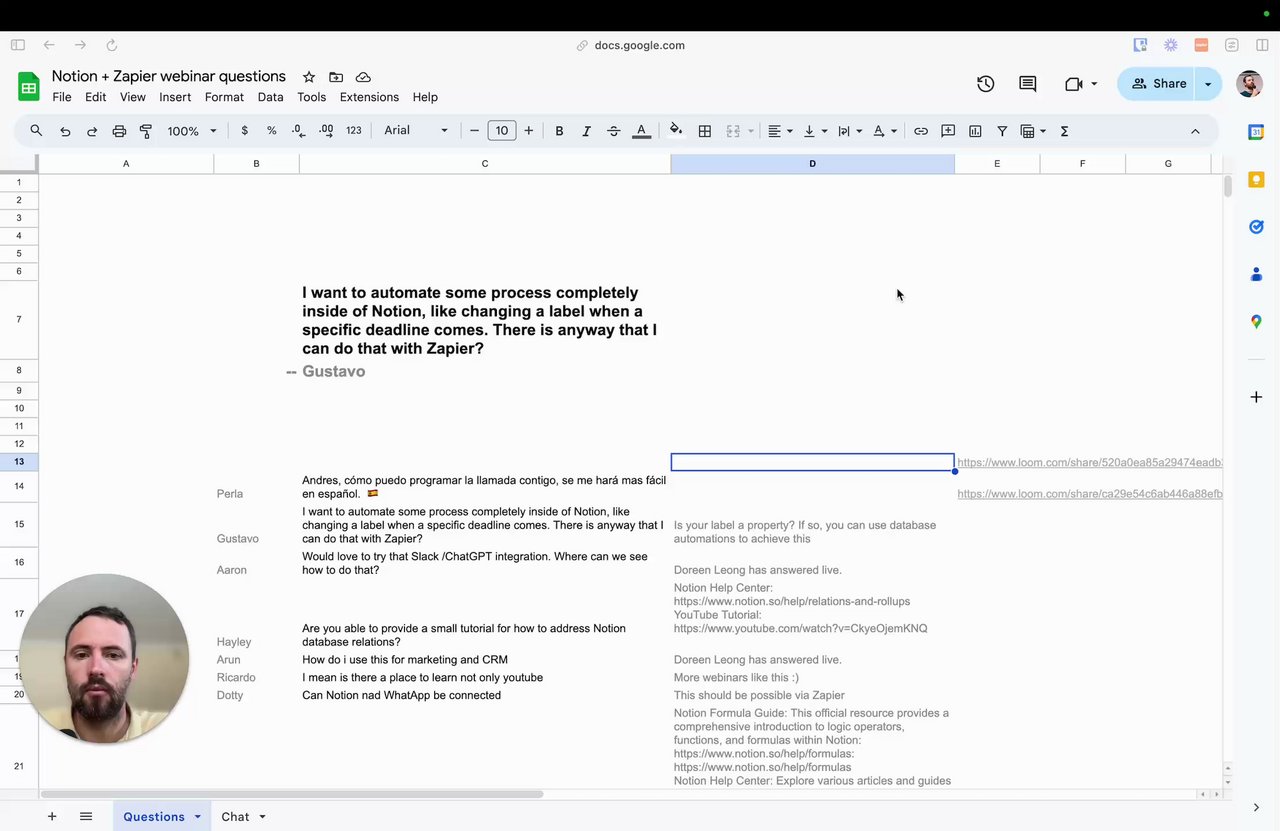The image size is (1280, 831).
Task: Open the borders menu
Action: 705,131
